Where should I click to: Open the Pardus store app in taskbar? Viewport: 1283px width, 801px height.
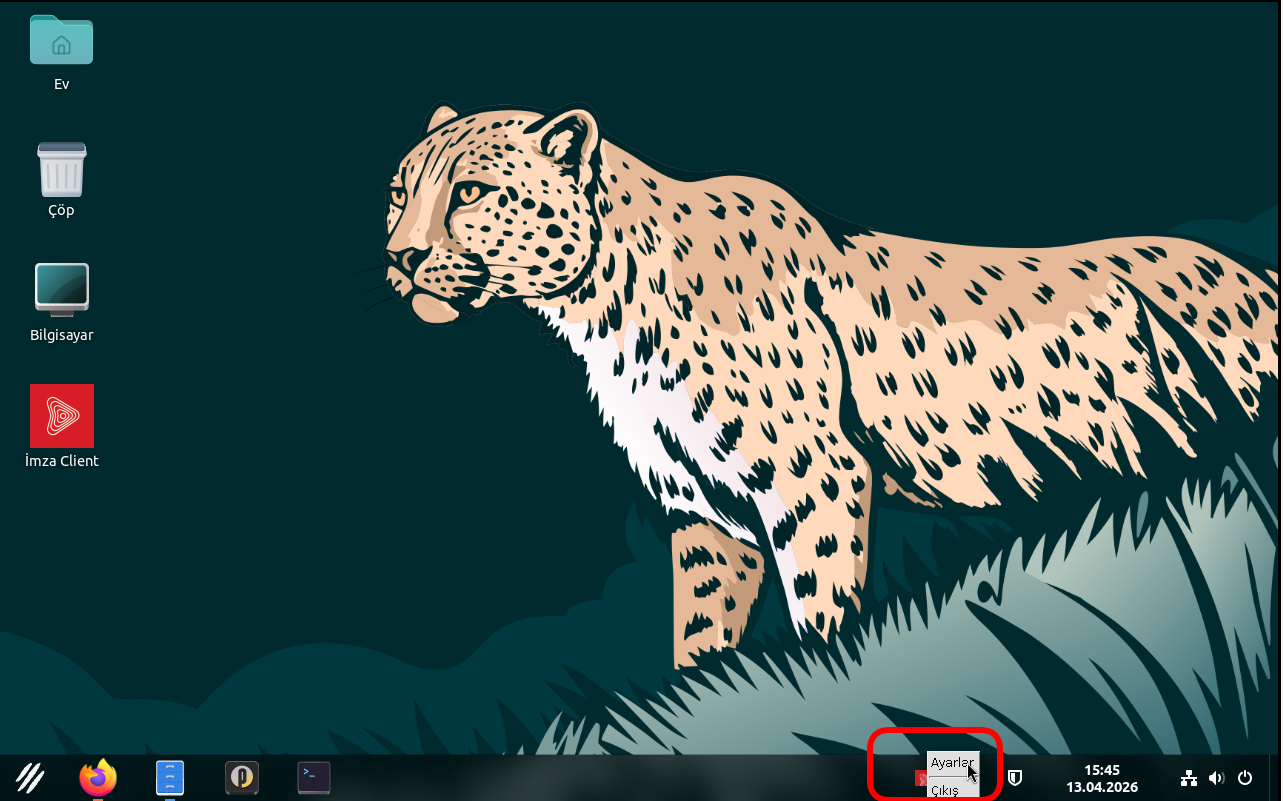click(242, 777)
